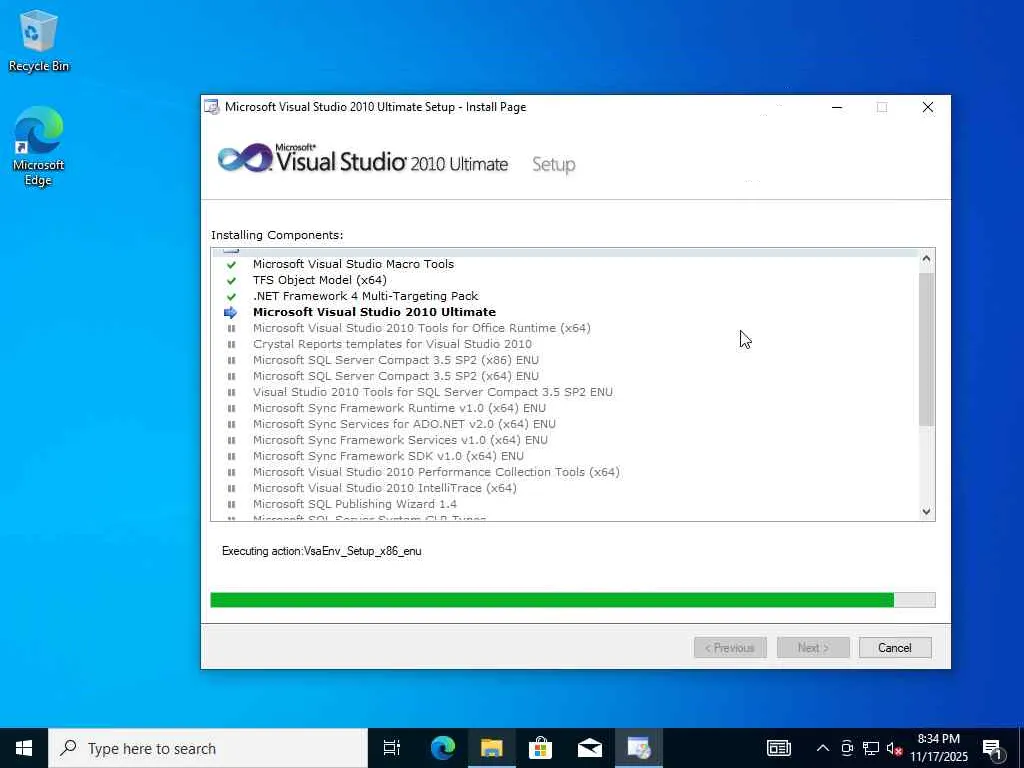The height and width of the screenshot is (768, 1024).
Task: Click checkmark beside .NET Framework 4 Multi-Targeting Pack
Action: pyautogui.click(x=231, y=296)
